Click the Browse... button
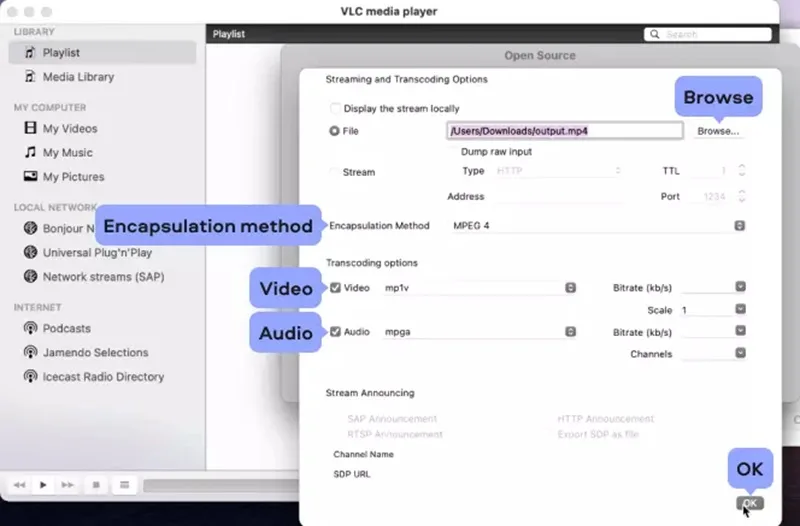 718,131
